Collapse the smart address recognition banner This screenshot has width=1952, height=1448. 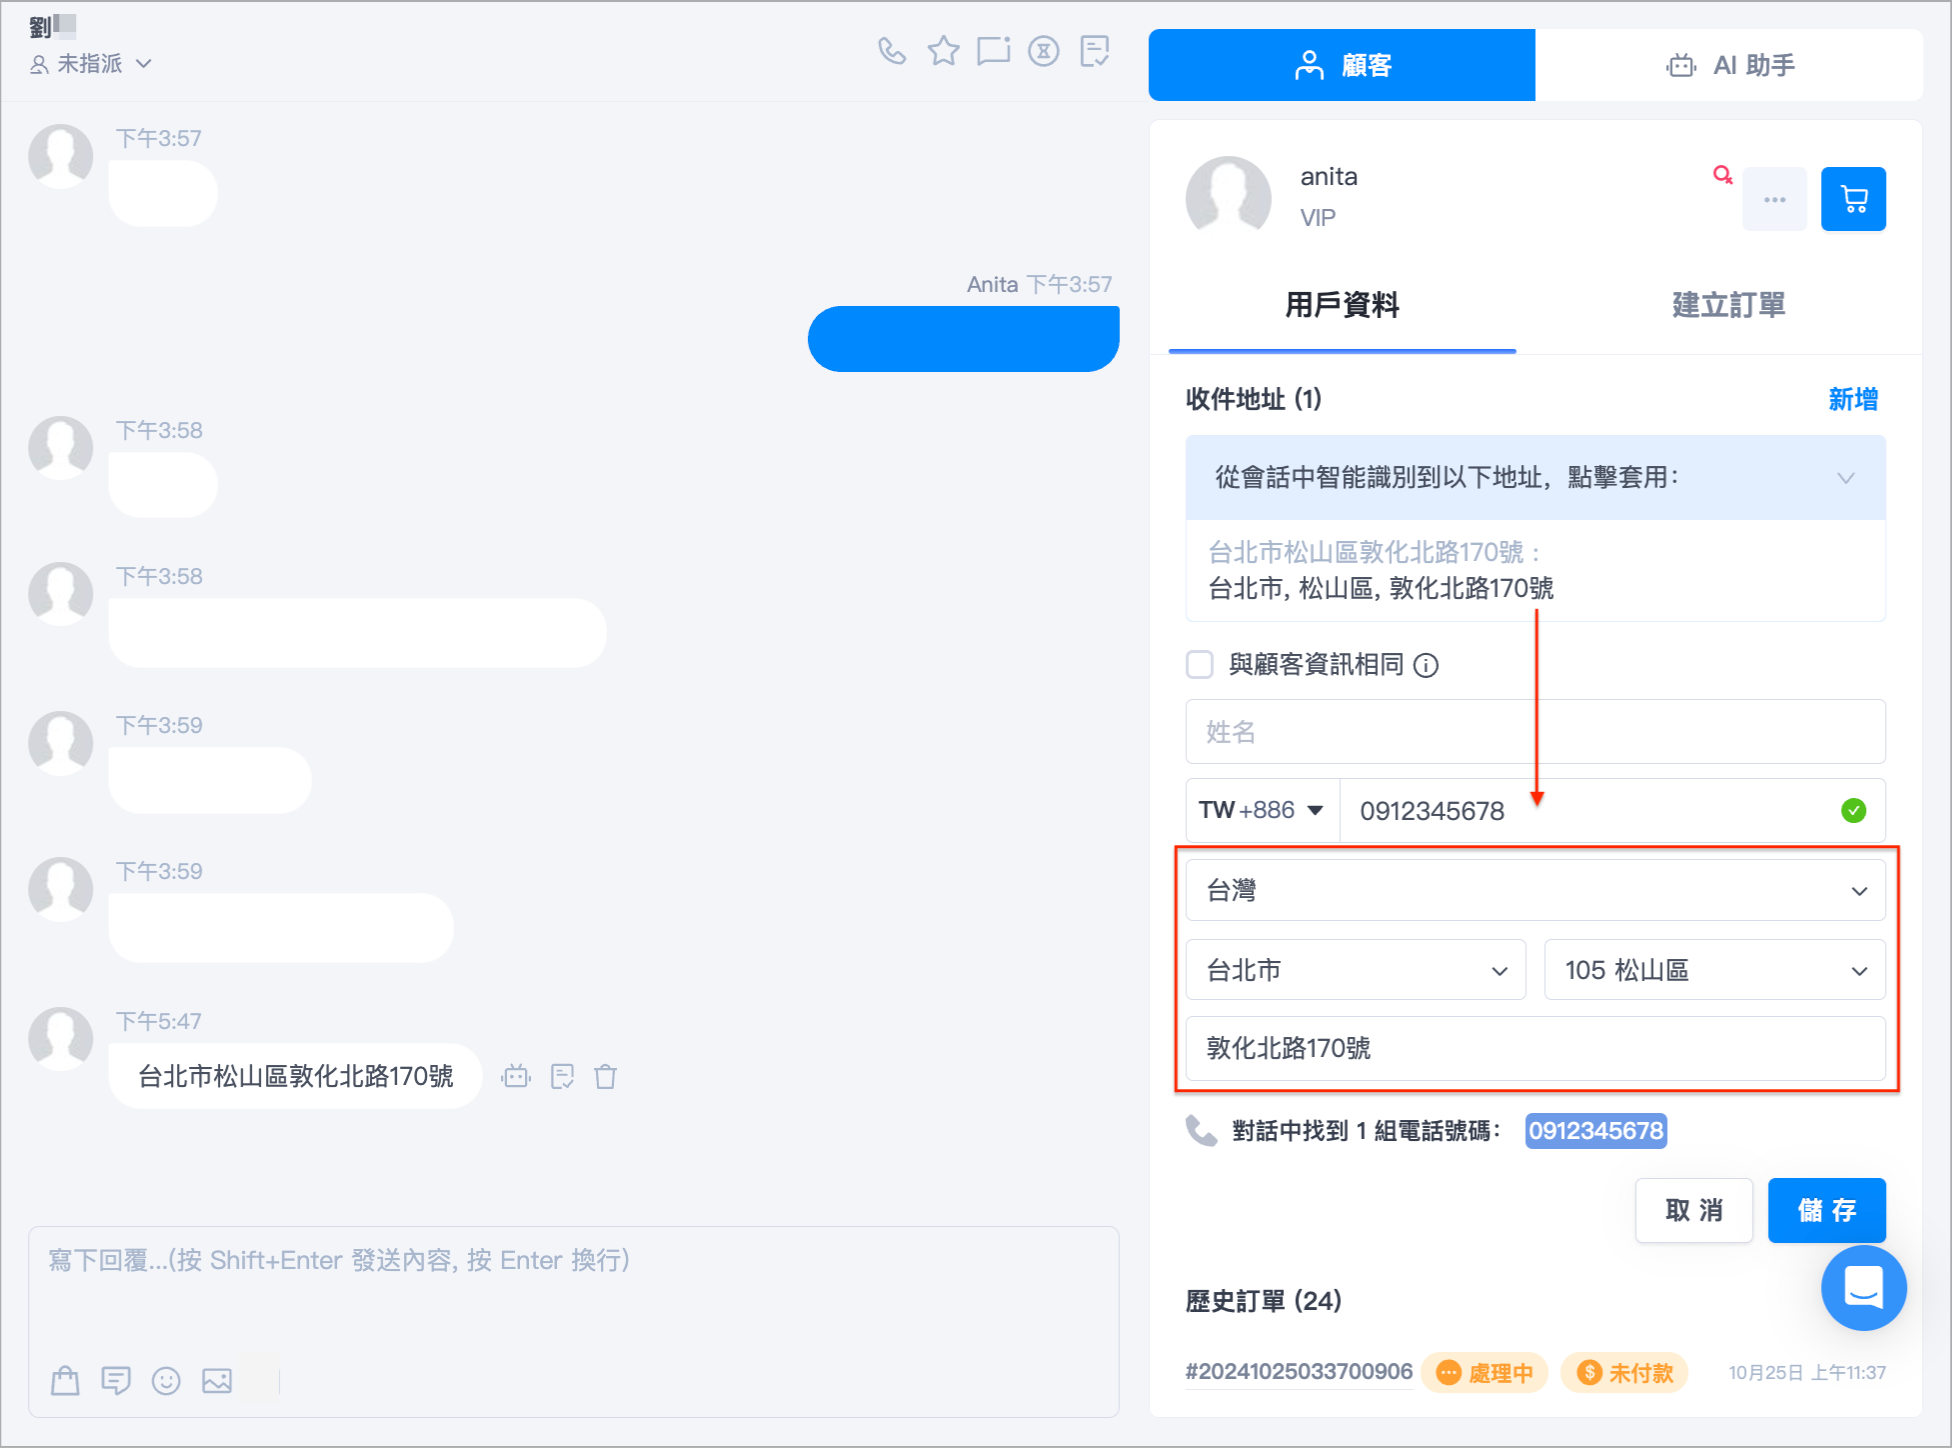tap(1845, 478)
